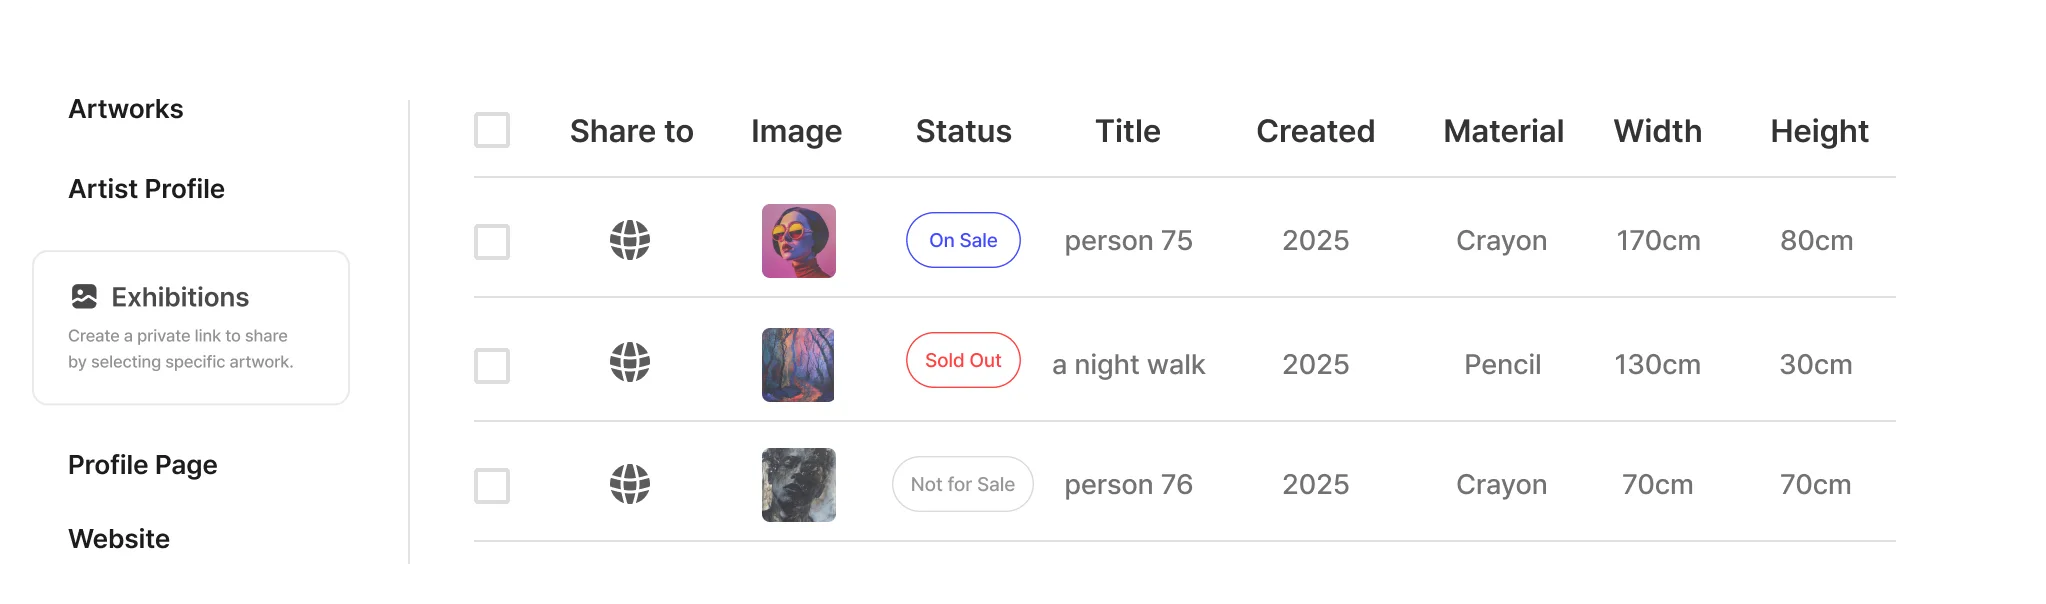Click the globe share icon for person 75
This screenshot has height=604, width=2046.
click(x=630, y=240)
